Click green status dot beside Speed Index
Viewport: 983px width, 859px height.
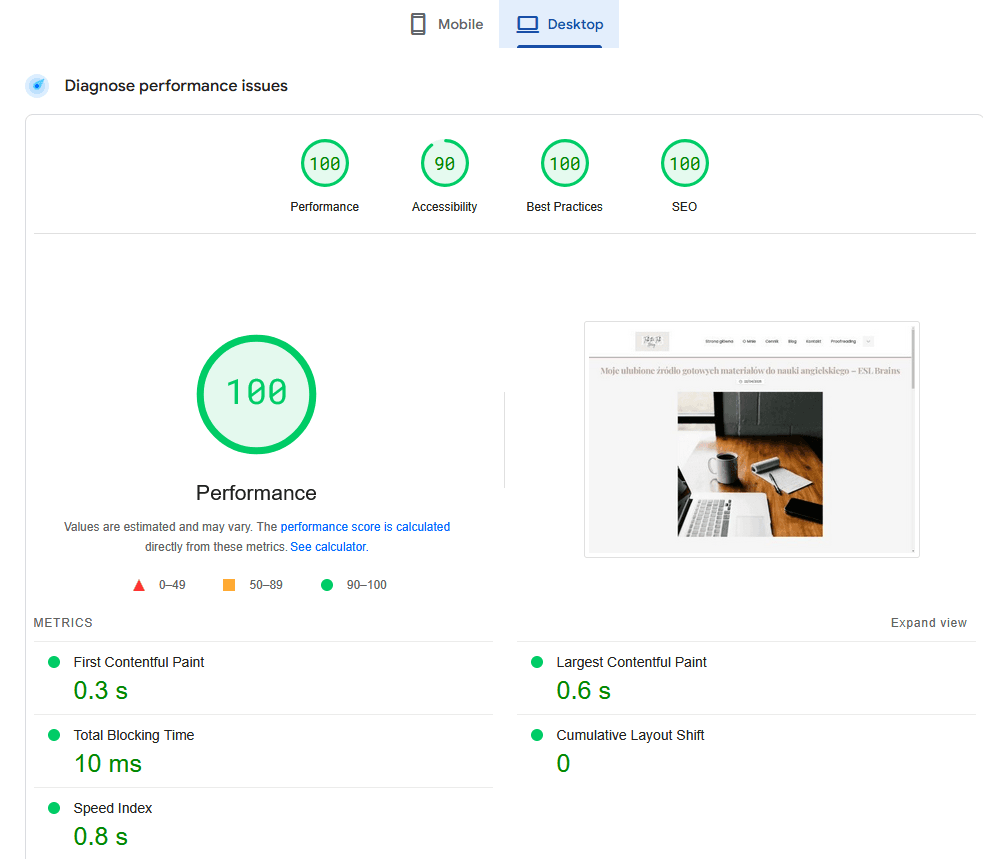click(54, 808)
